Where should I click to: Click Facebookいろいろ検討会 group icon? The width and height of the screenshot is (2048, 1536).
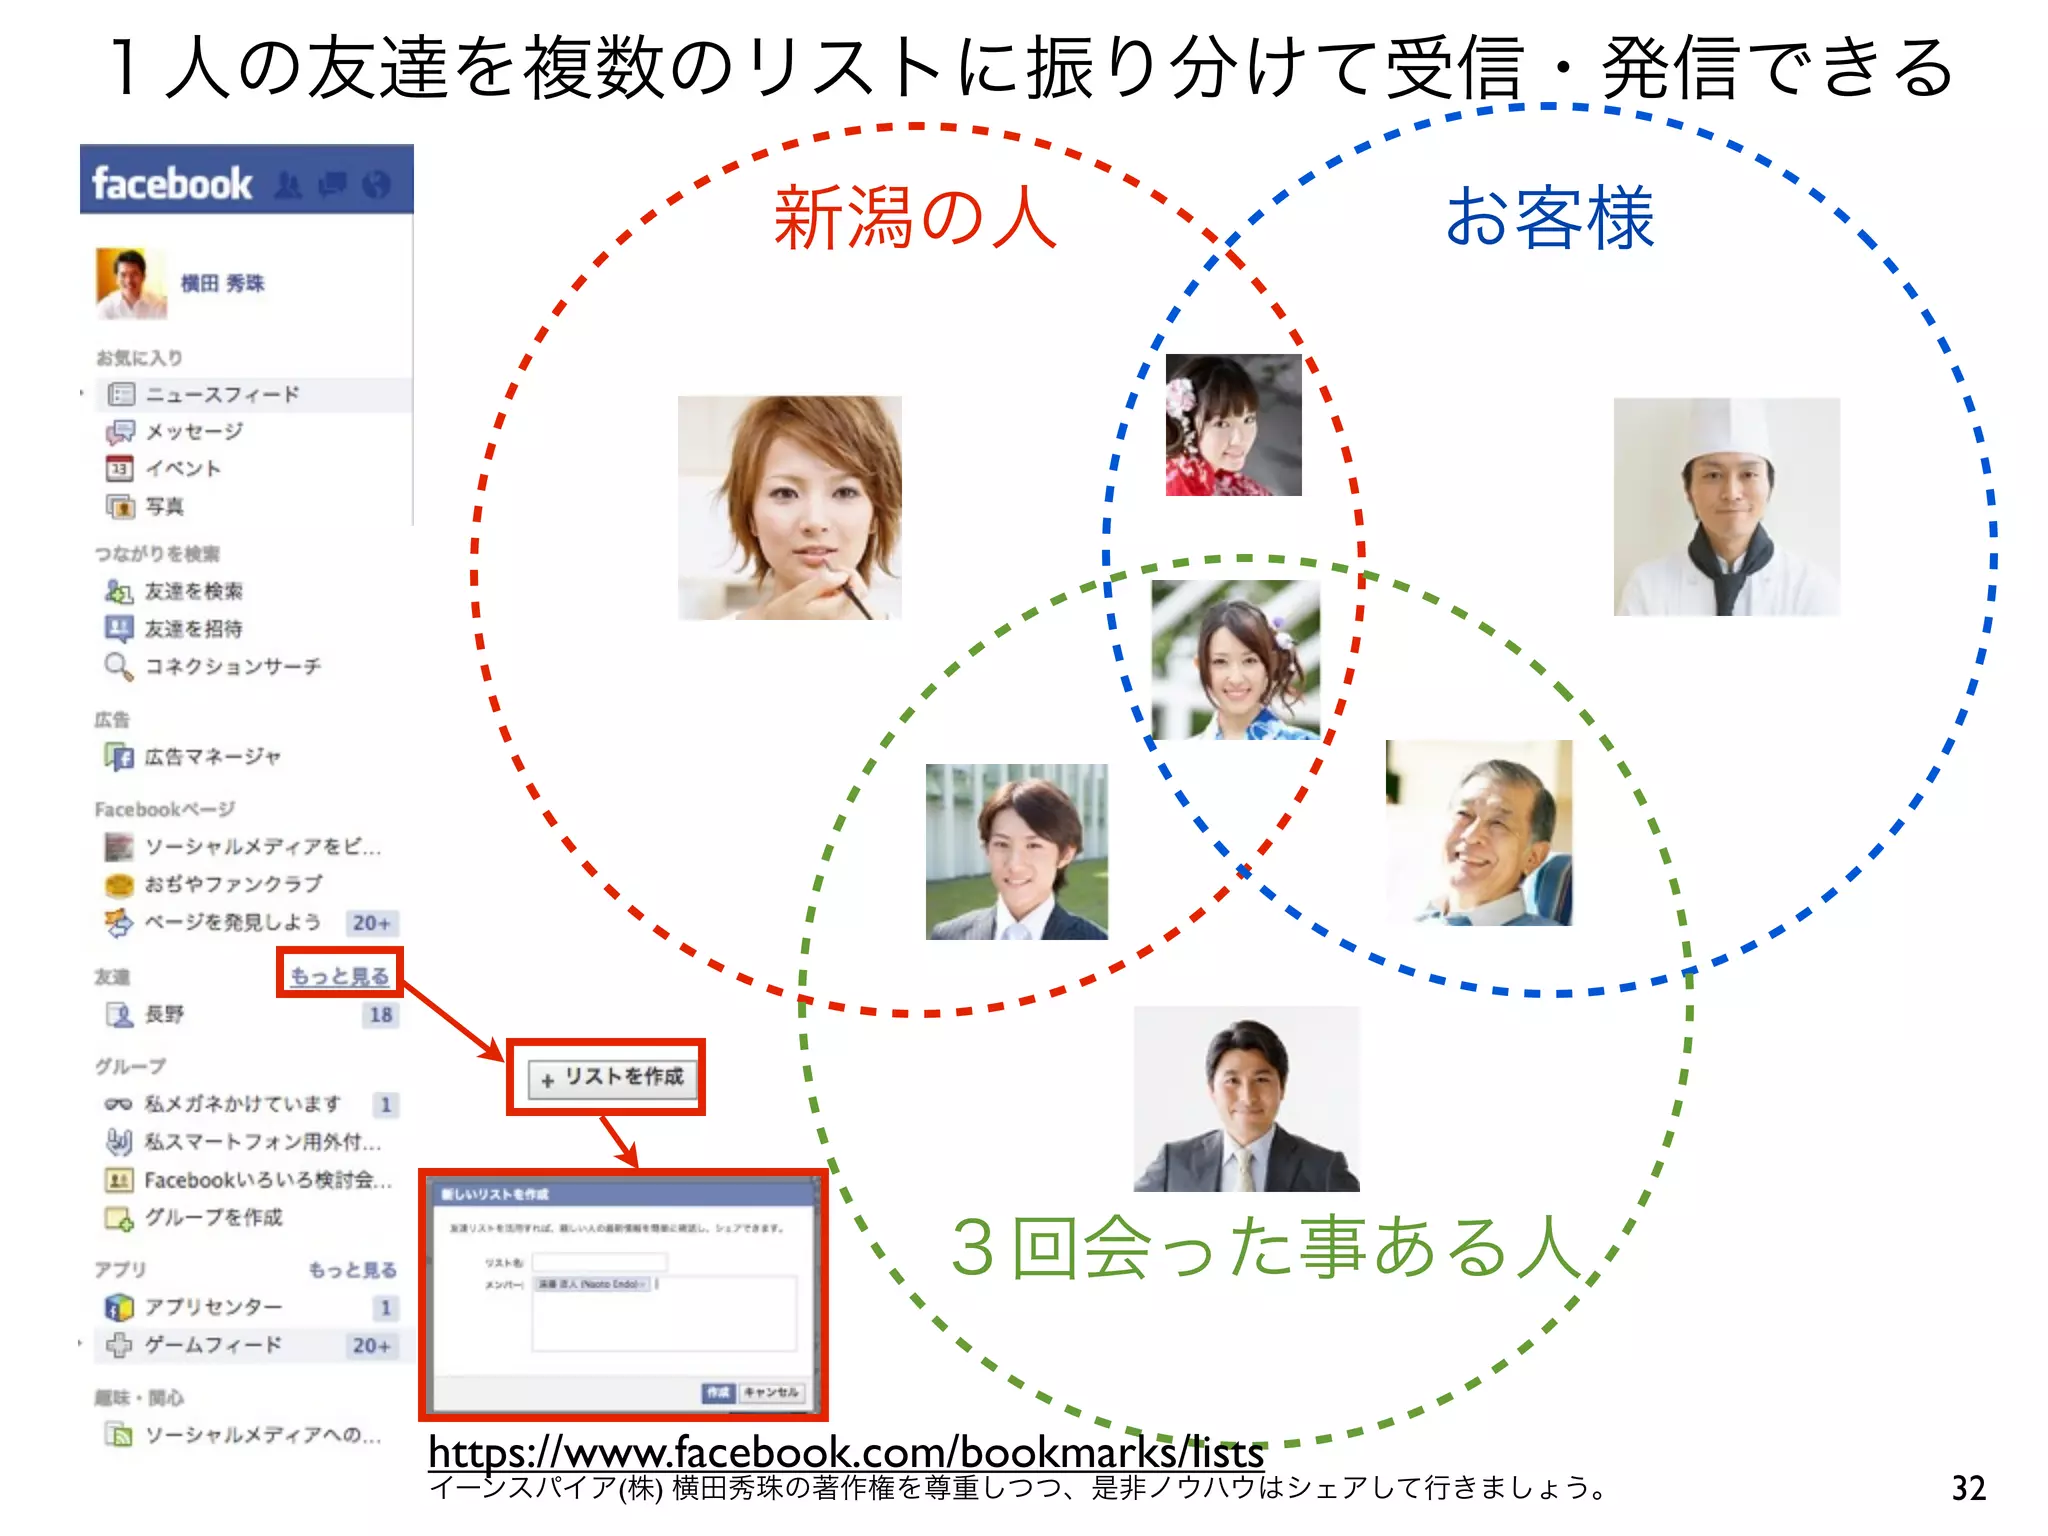pos(119,1181)
